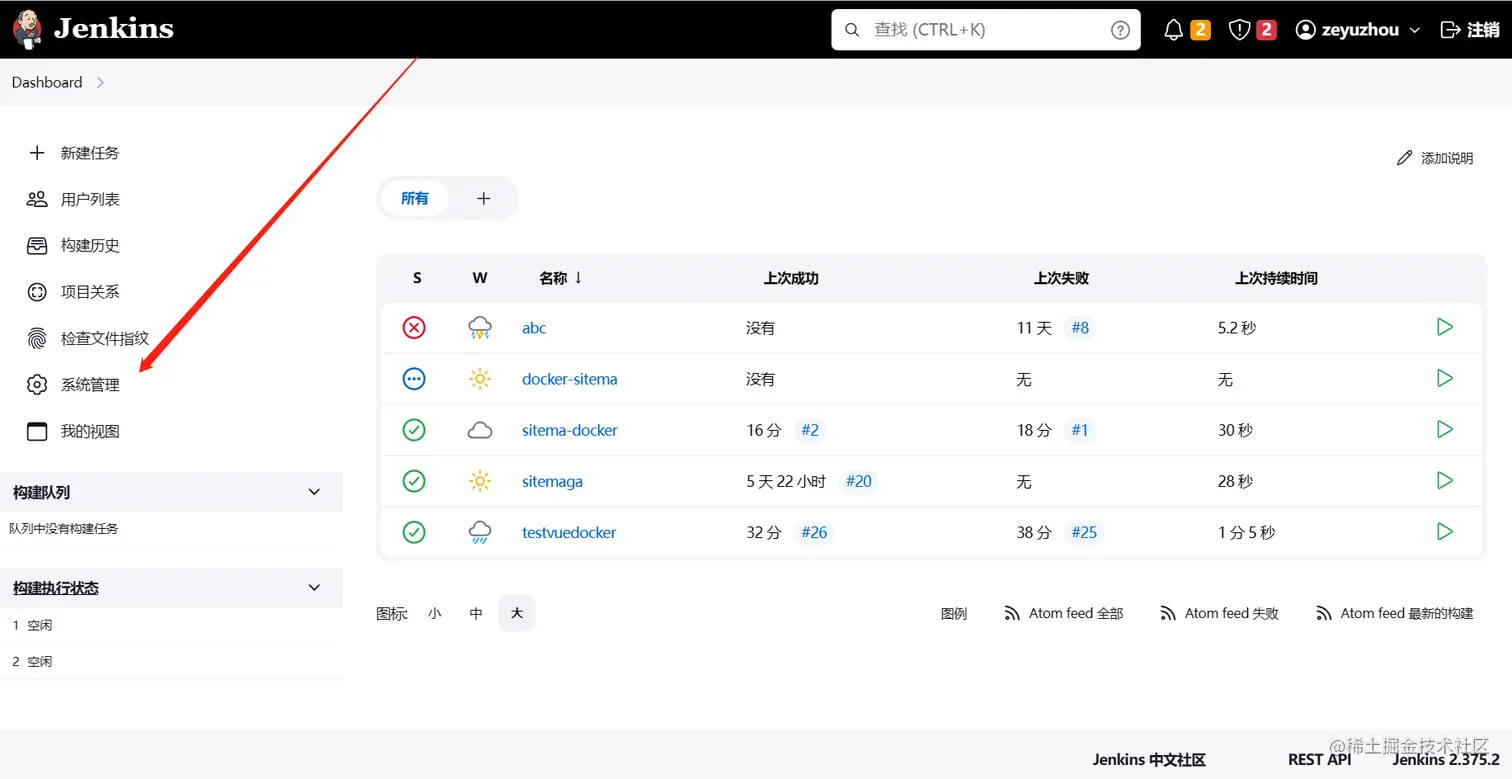Click the success status icon for testvuedocker
This screenshot has width=1512, height=779.
(414, 532)
